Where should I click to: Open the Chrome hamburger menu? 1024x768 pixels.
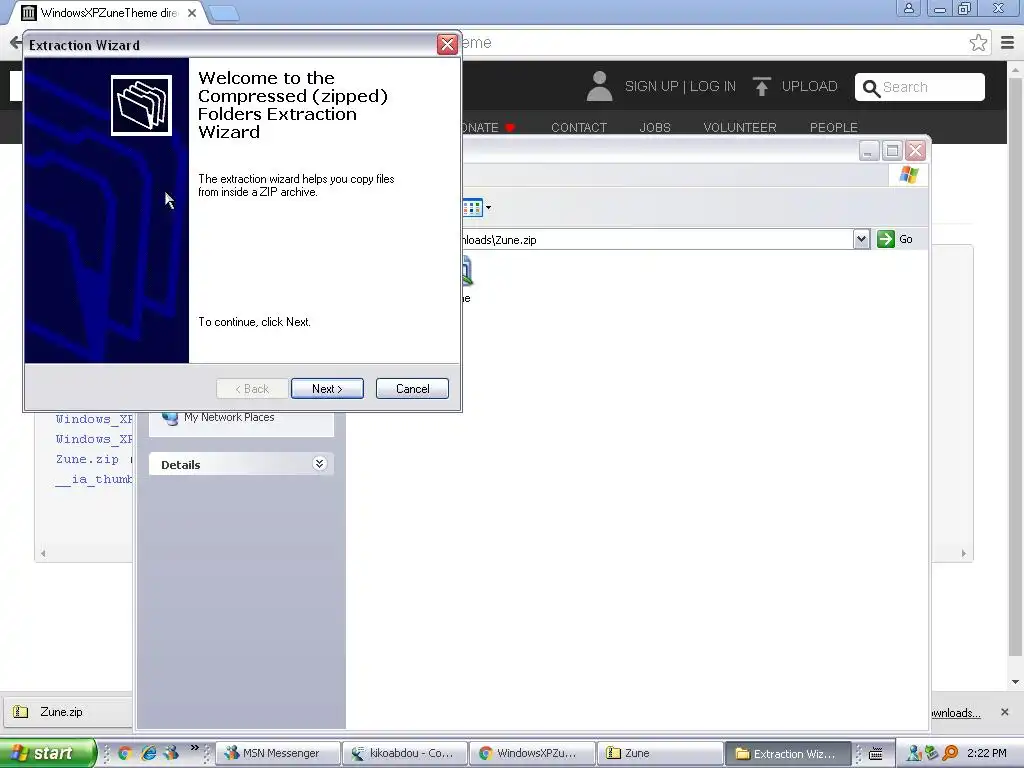pyautogui.click(x=1008, y=43)
